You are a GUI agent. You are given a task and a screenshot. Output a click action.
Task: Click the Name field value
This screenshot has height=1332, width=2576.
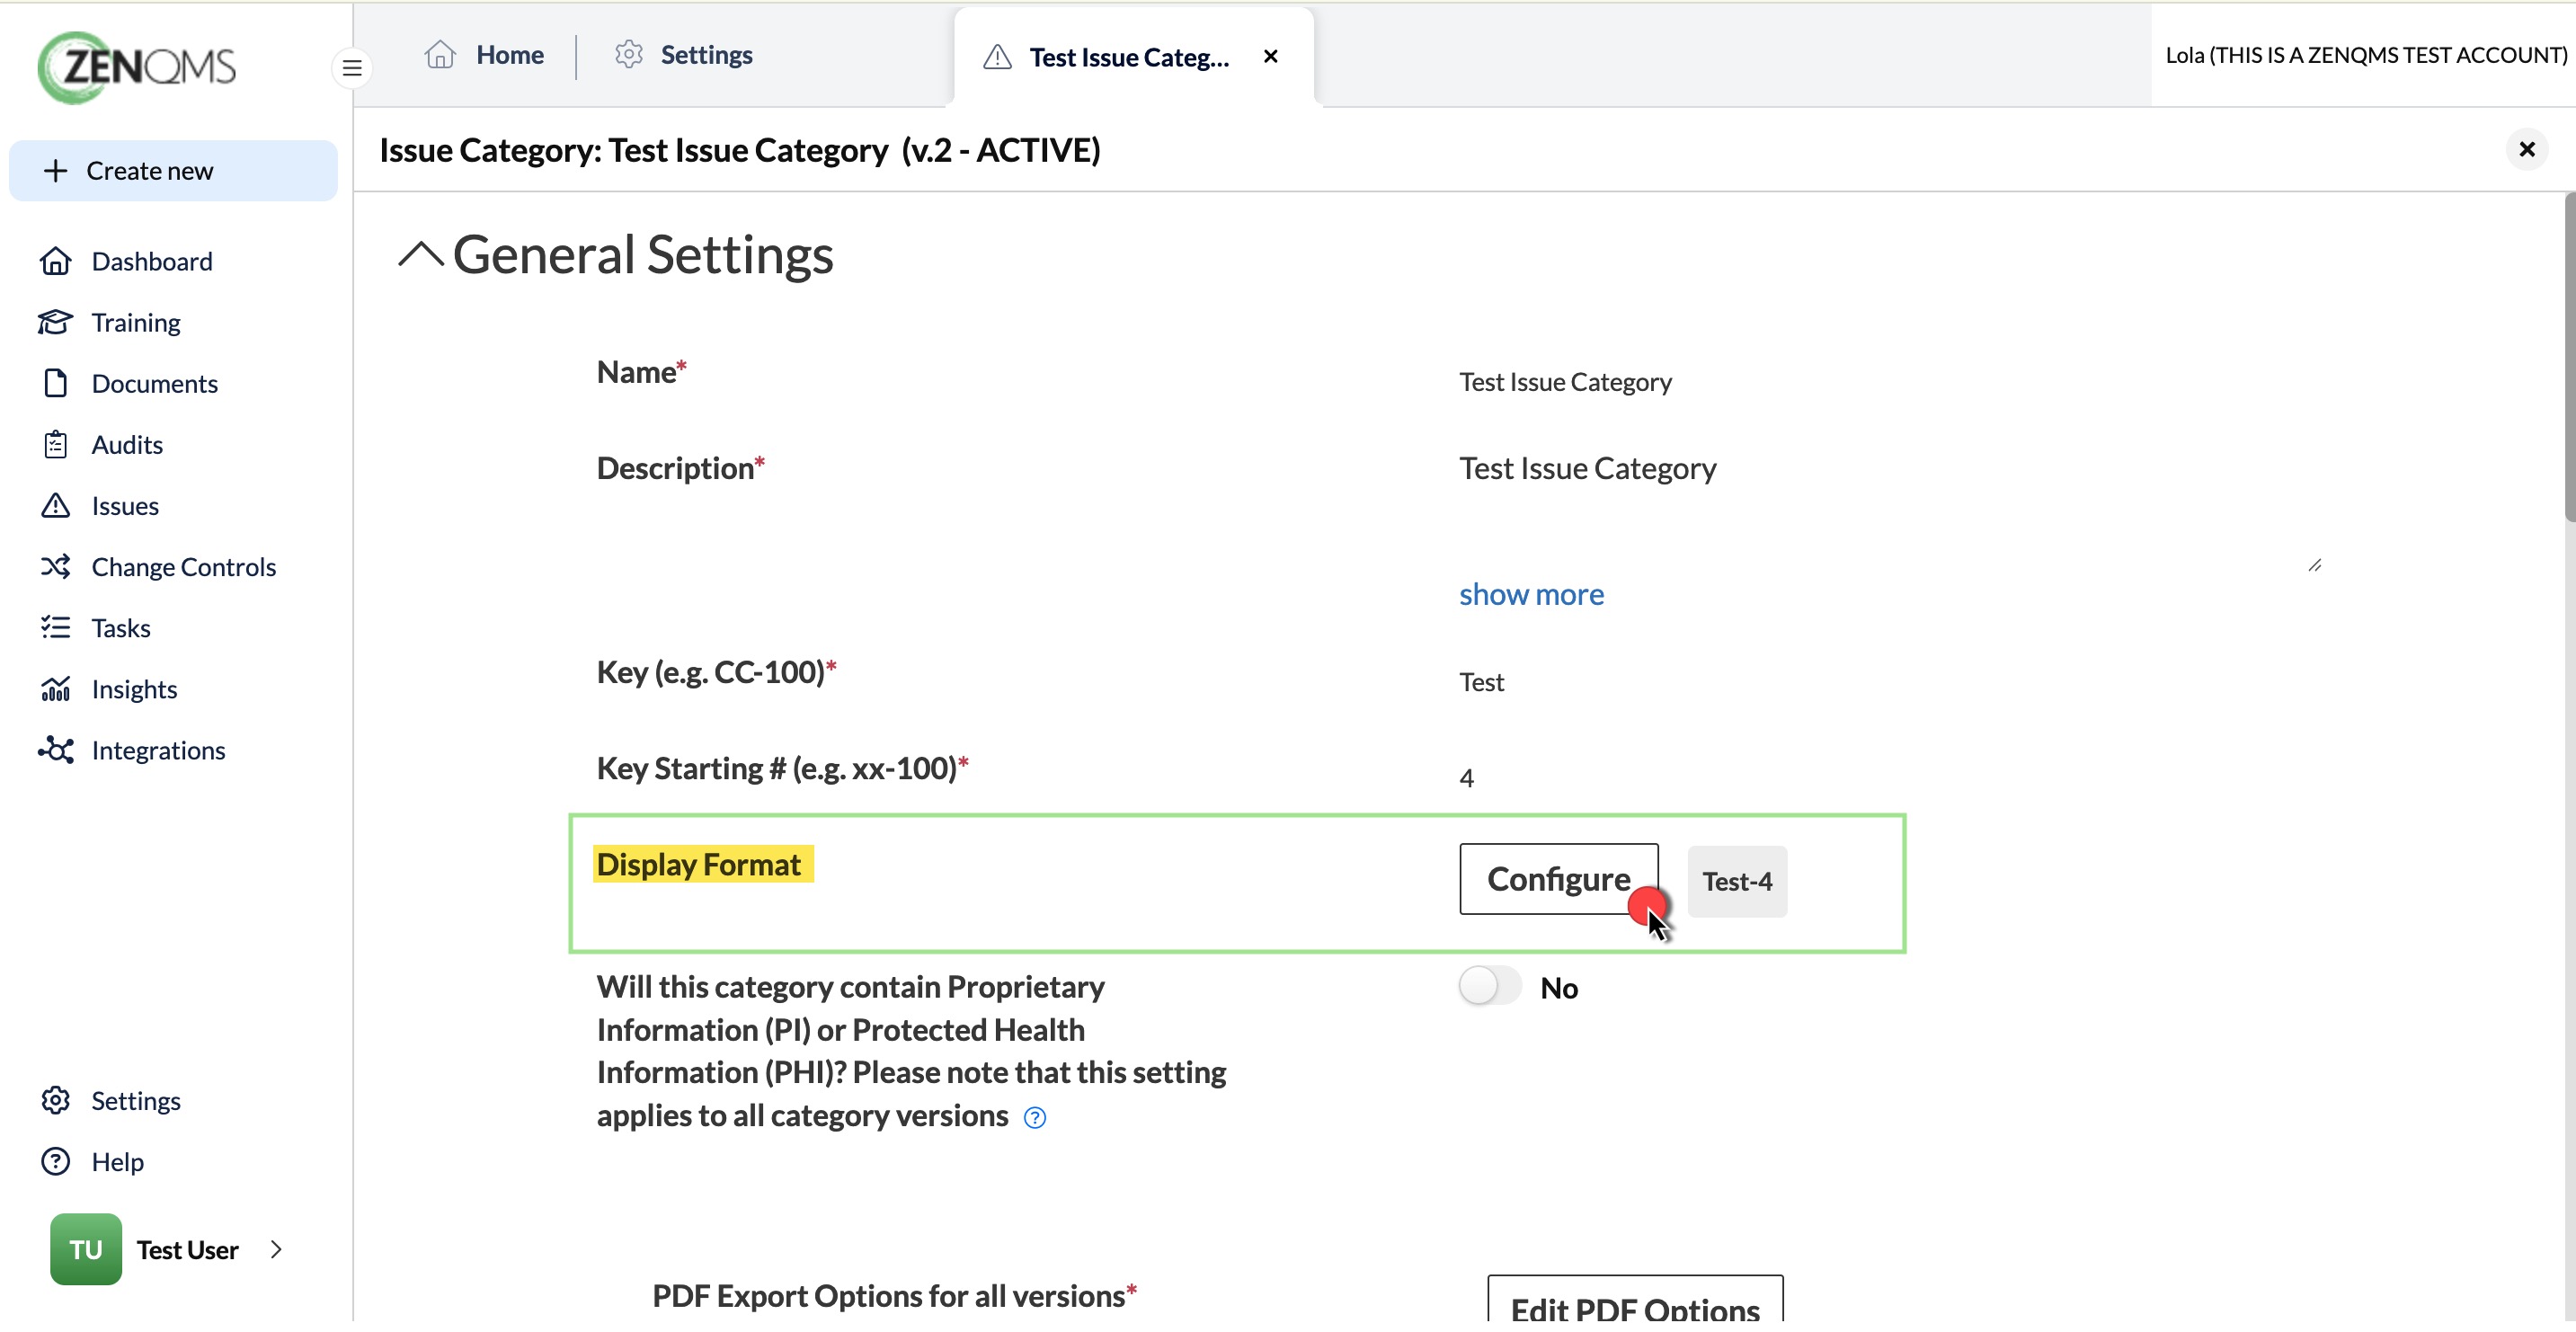(1566, 382)
